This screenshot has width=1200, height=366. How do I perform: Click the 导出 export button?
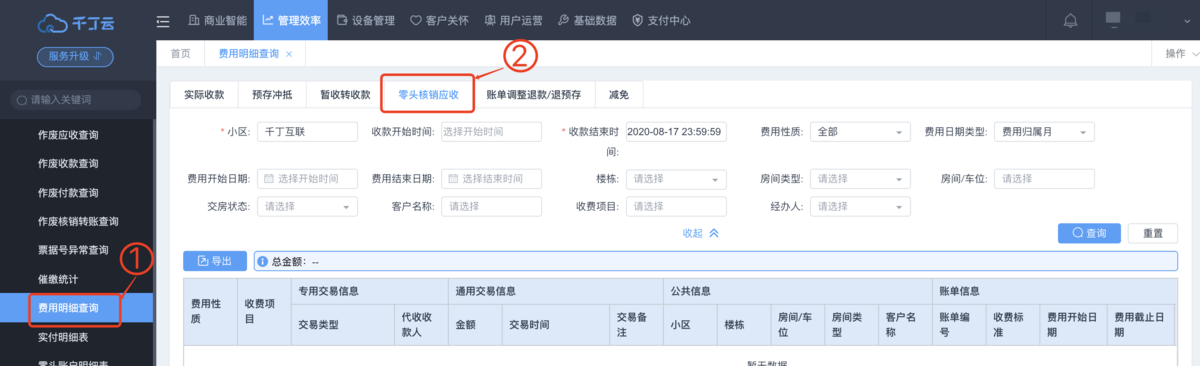215,261
